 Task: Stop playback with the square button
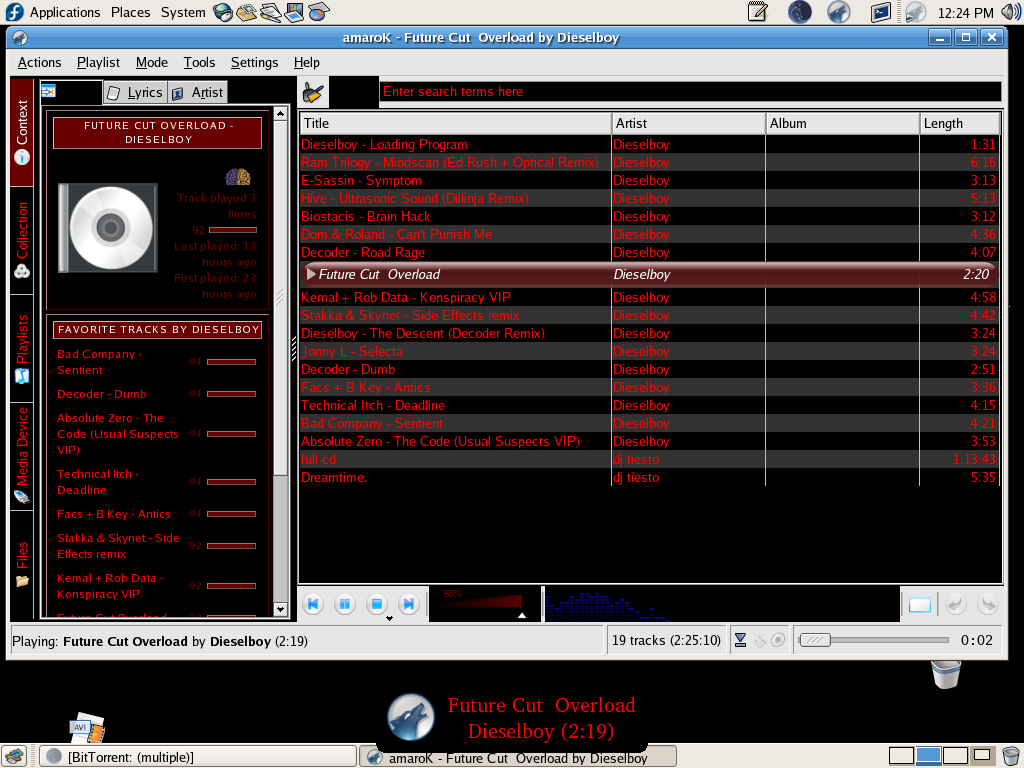[x=376, y=604]
